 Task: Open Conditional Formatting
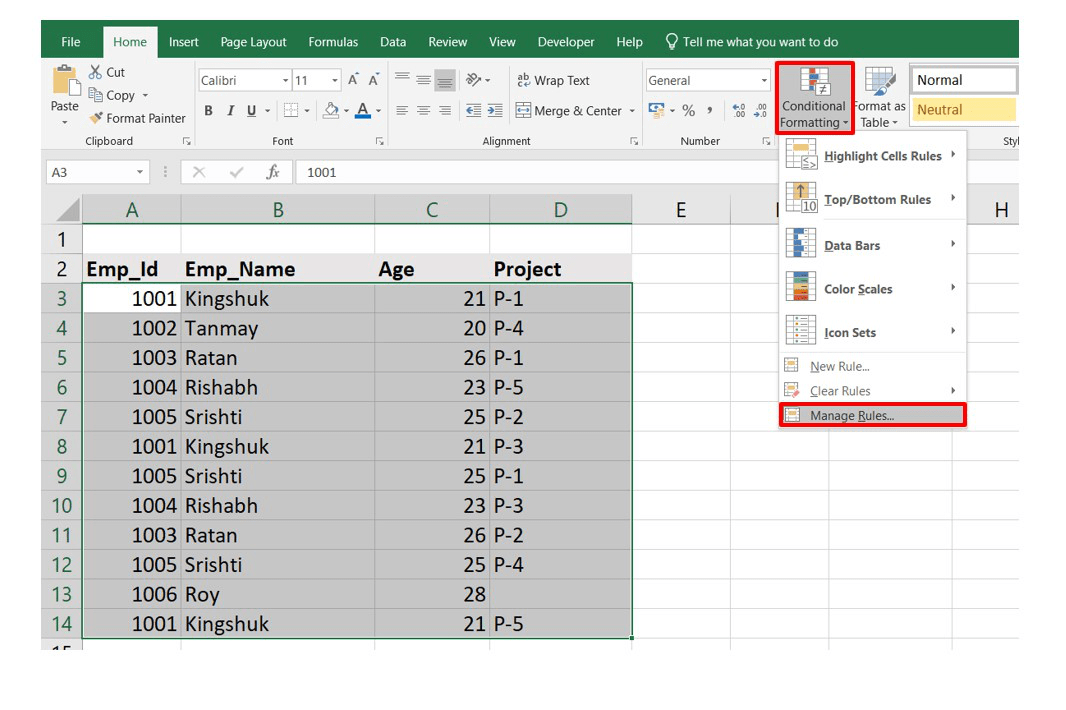click(x=814, y=97)
